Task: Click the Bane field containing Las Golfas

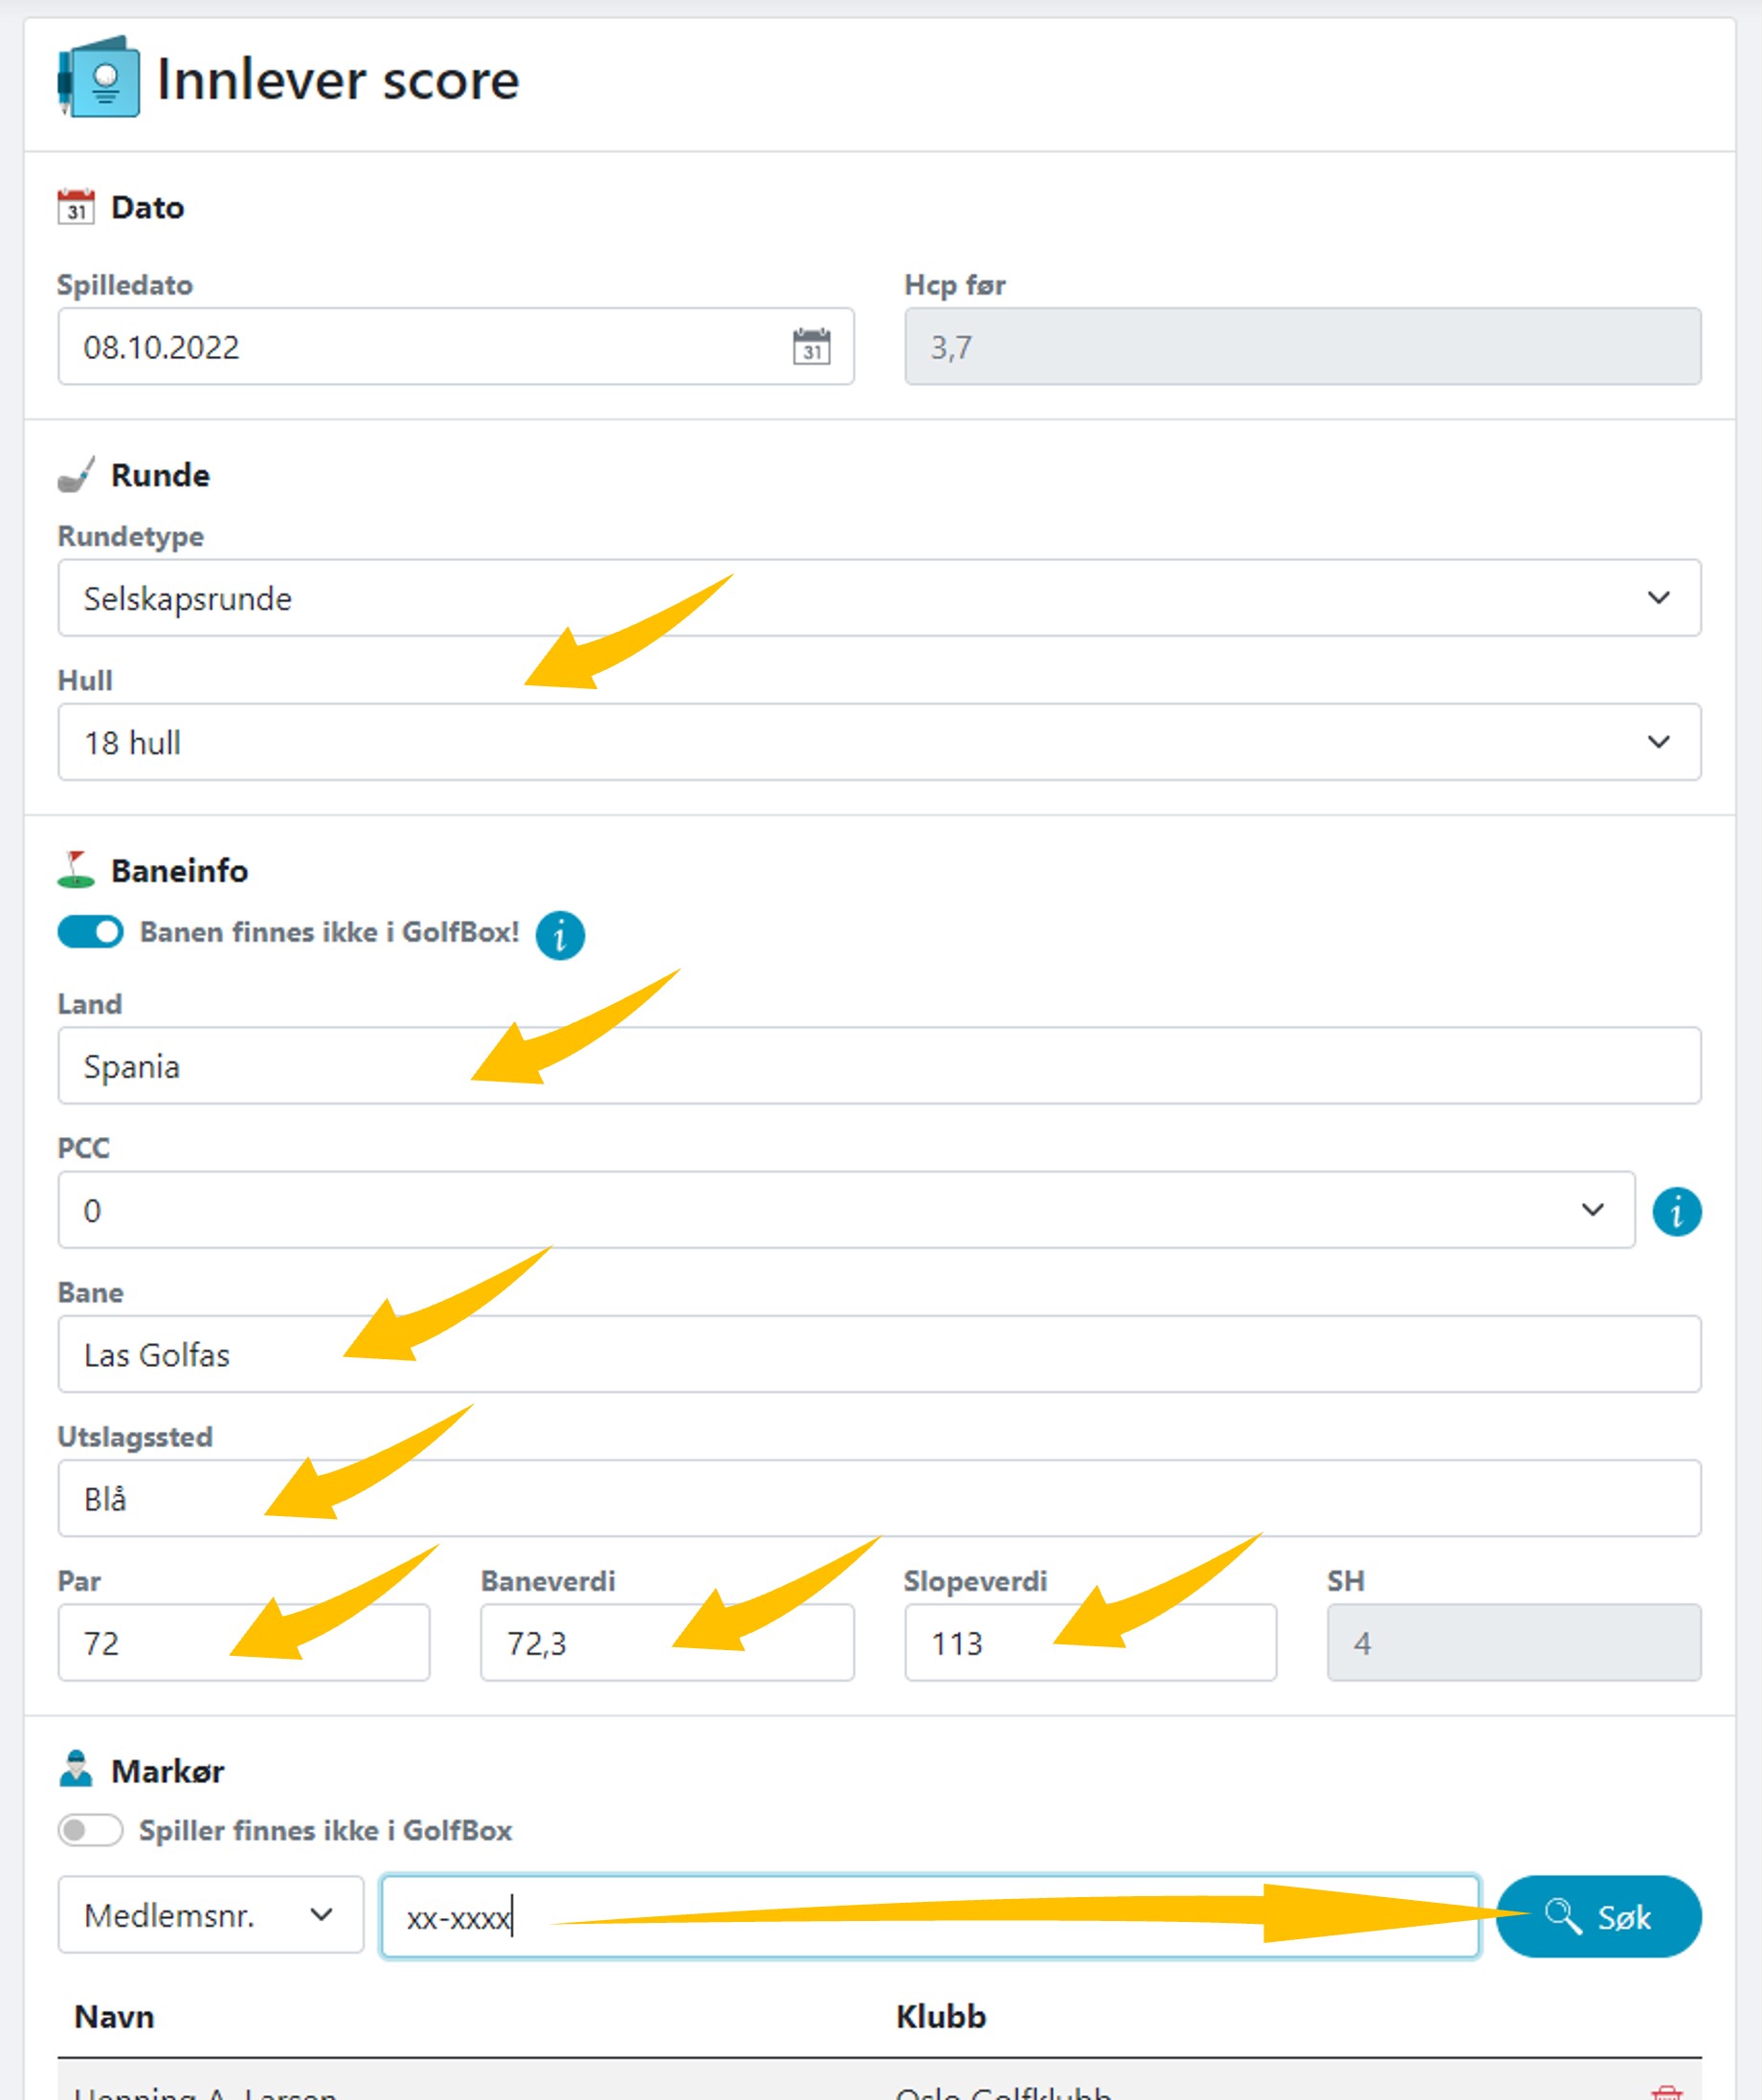Action: click(x=879, y=1354)
